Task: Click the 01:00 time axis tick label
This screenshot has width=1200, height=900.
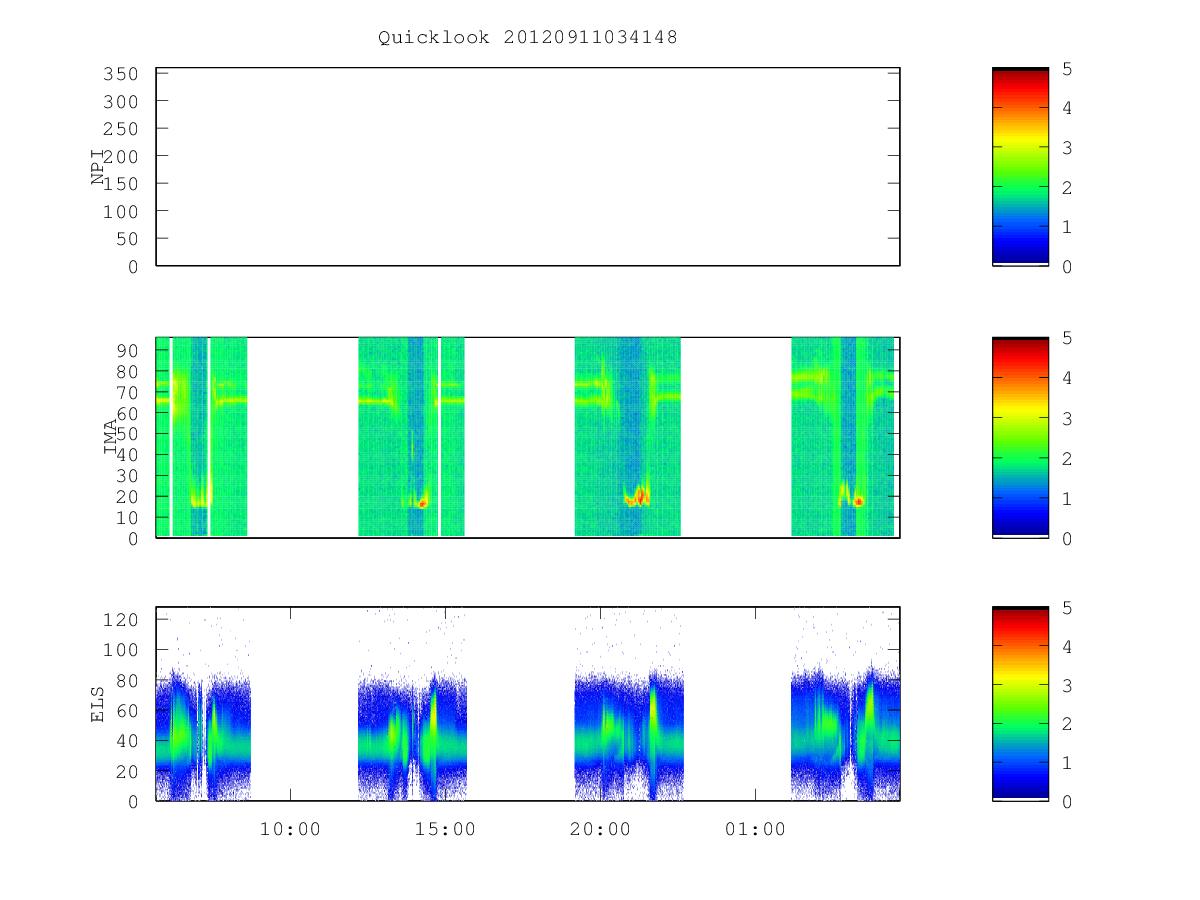Action: [755, 829]
